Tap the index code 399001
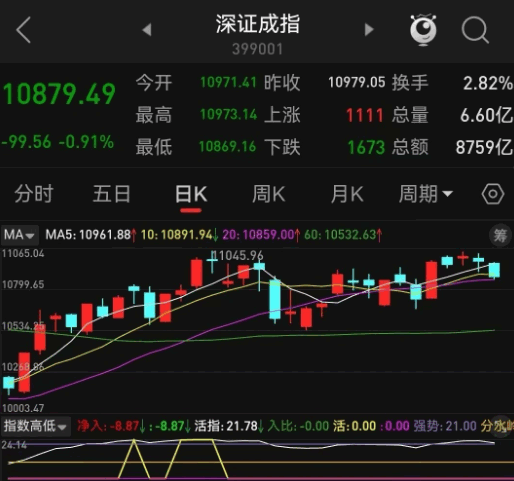The image size is (514, 481). point(257,49)
